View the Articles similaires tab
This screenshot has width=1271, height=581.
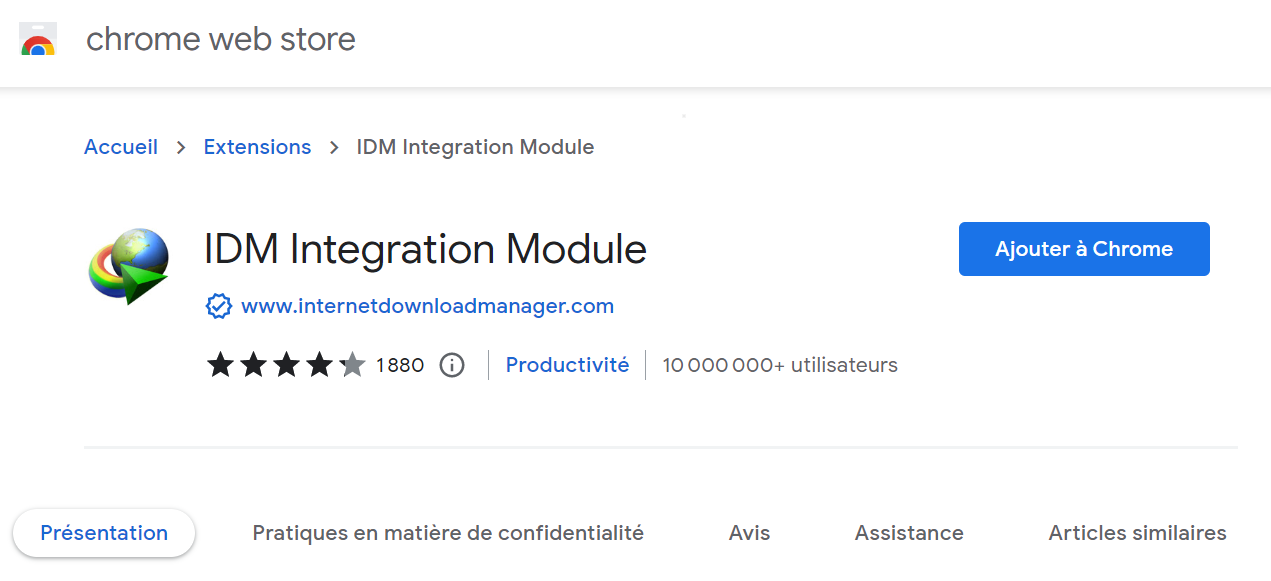click(1136, 533)
